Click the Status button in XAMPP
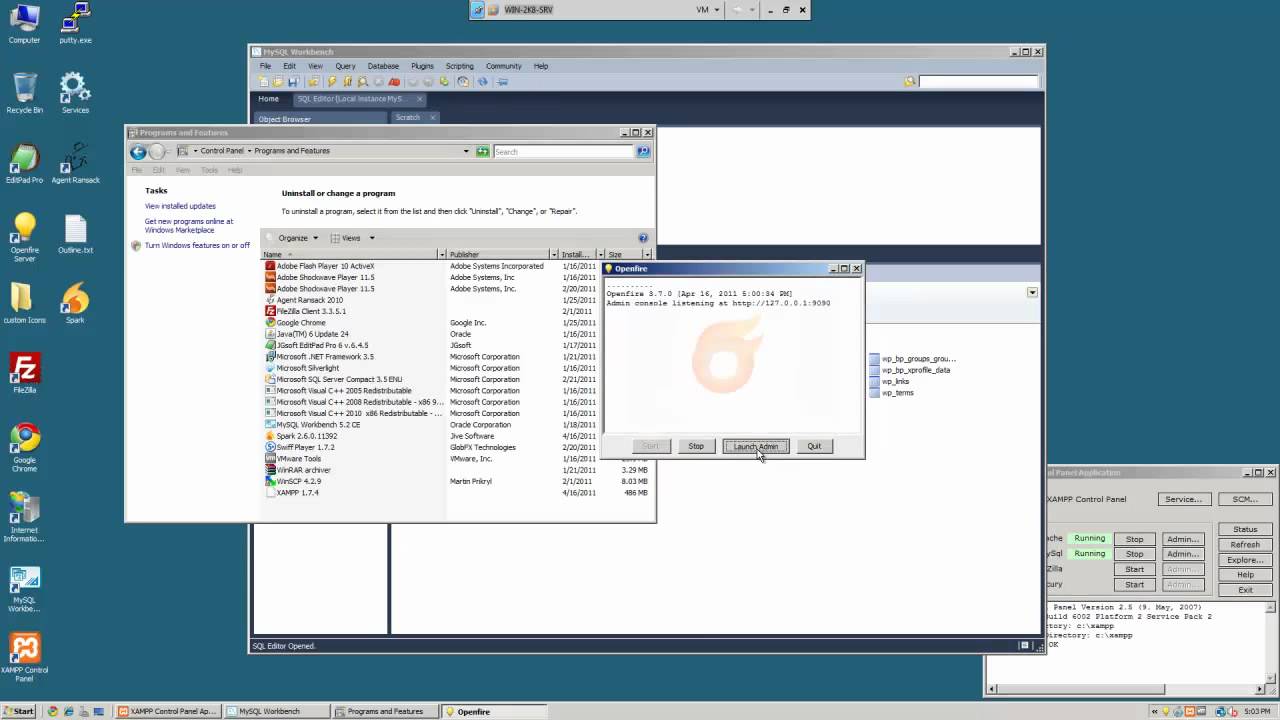1280x720 pixels. point(1245,529)
